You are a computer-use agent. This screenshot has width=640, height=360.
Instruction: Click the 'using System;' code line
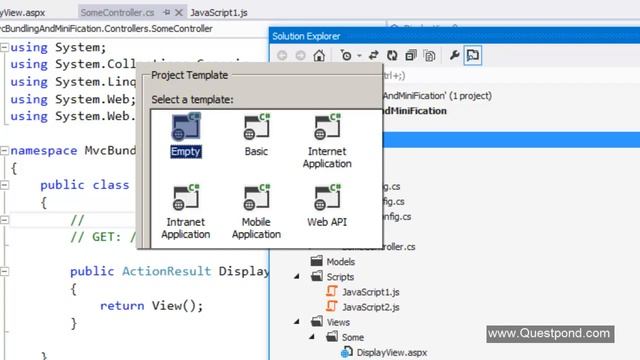point(58,47)
